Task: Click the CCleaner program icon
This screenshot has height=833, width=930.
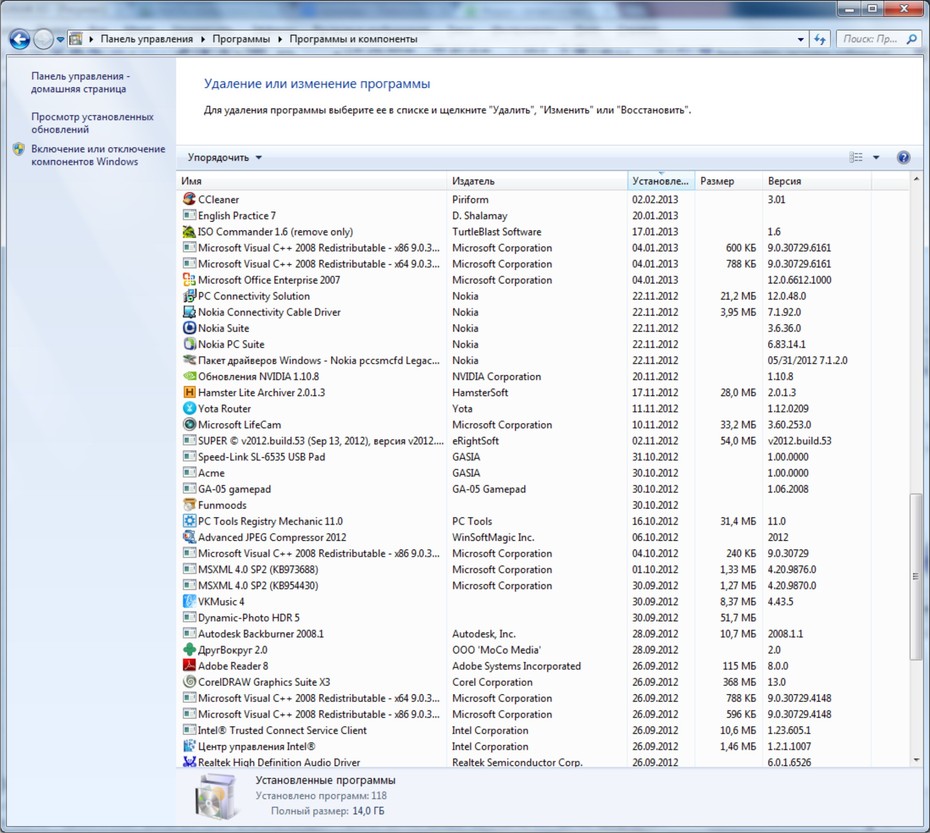Action: coord(189,199)
